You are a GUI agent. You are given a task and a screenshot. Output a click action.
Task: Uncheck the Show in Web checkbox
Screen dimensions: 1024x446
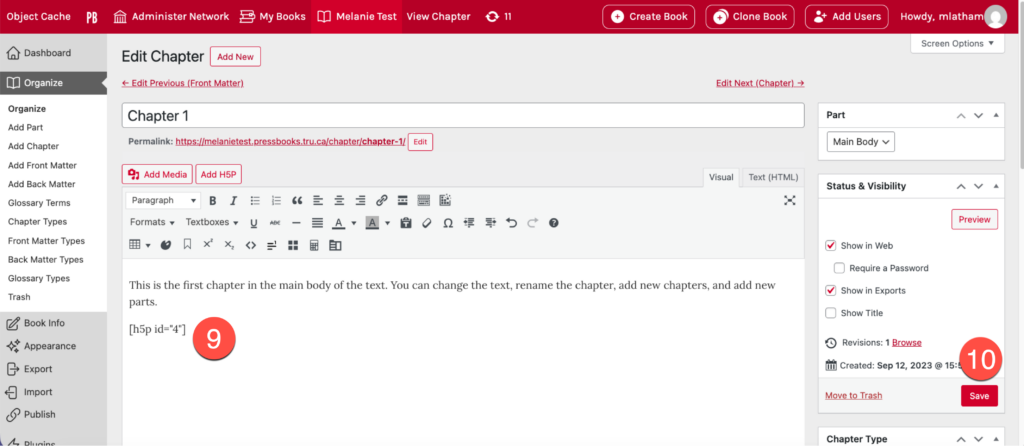[831, 245]
